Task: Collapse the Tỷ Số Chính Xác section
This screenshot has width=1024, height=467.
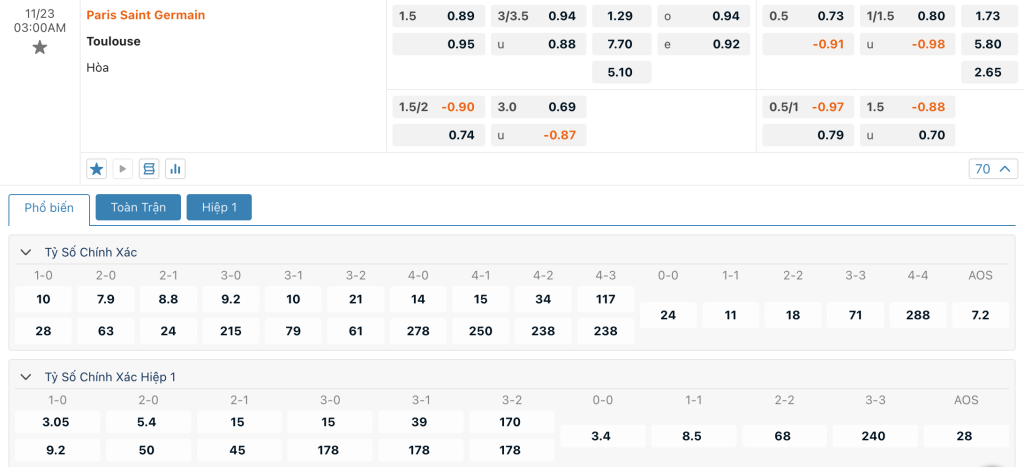Action: pyautogui.click(x=27, y=252)
